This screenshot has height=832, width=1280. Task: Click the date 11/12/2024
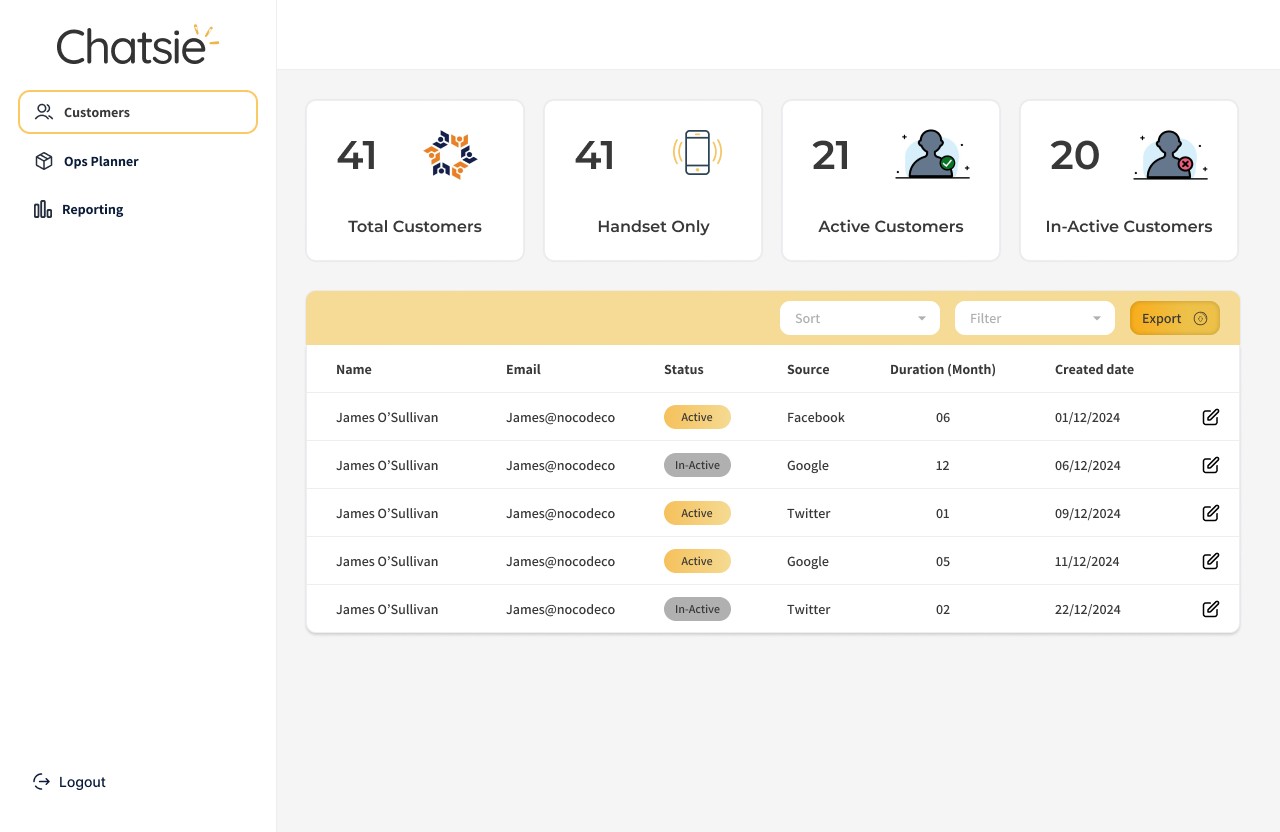click(x=1088, y=561)
